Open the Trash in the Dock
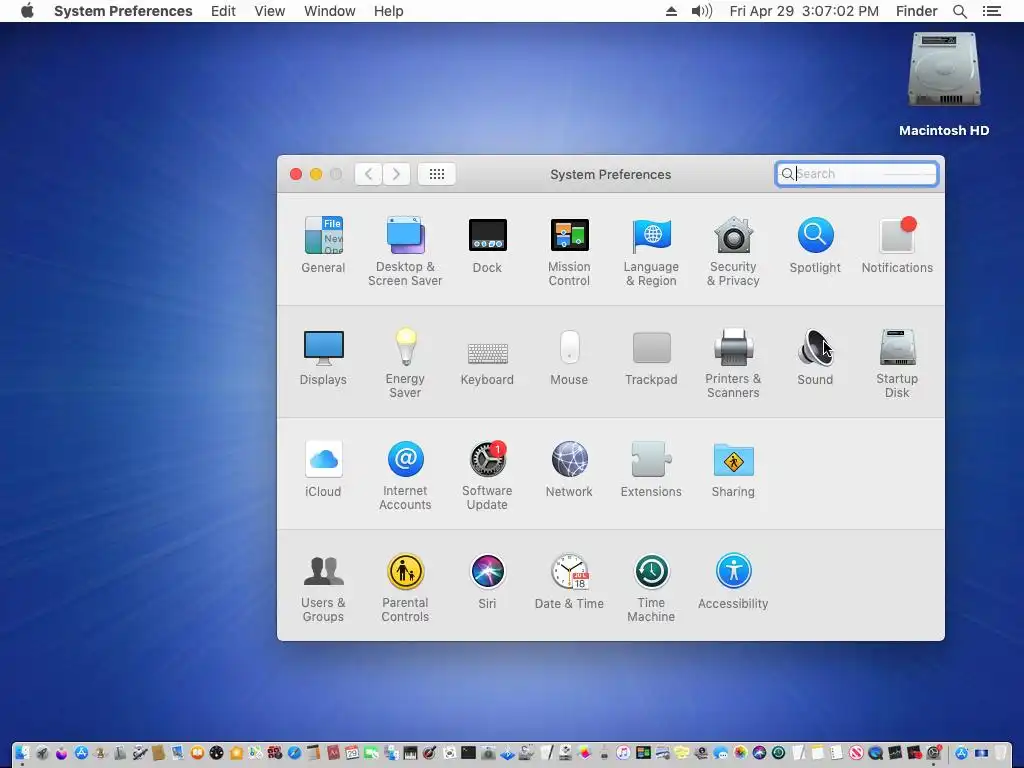This screenshot has width=1024, height=768. pyautogui.click(x=1000, y=753)
